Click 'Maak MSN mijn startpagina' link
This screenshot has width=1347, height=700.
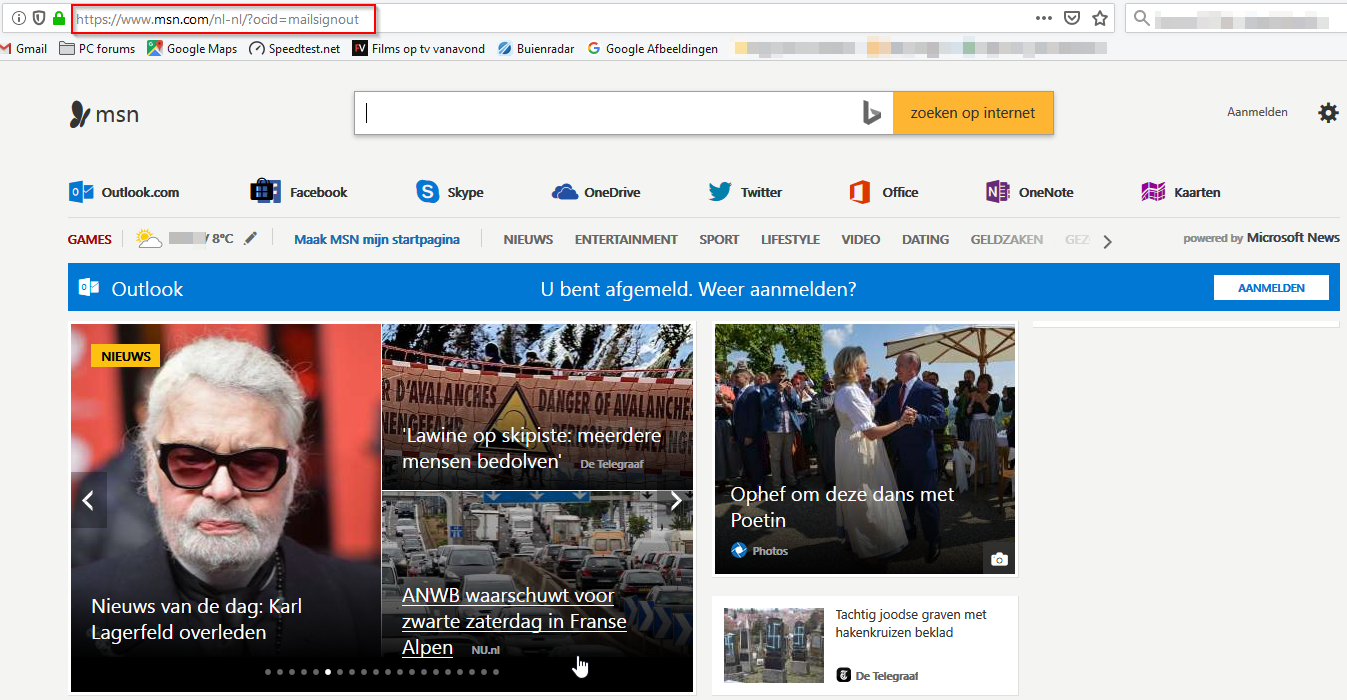click(377, 239)
